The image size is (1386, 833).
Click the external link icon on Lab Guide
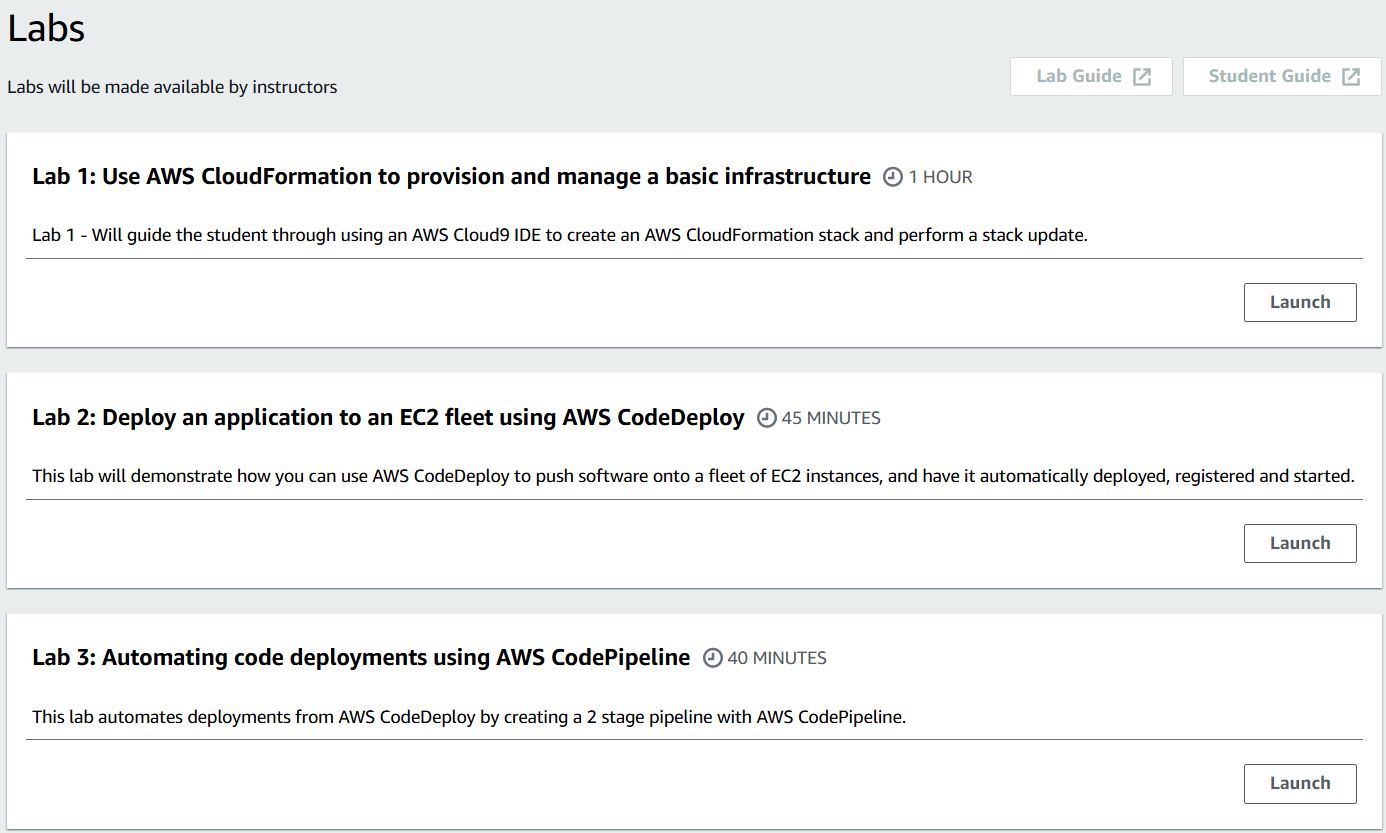1142,77
